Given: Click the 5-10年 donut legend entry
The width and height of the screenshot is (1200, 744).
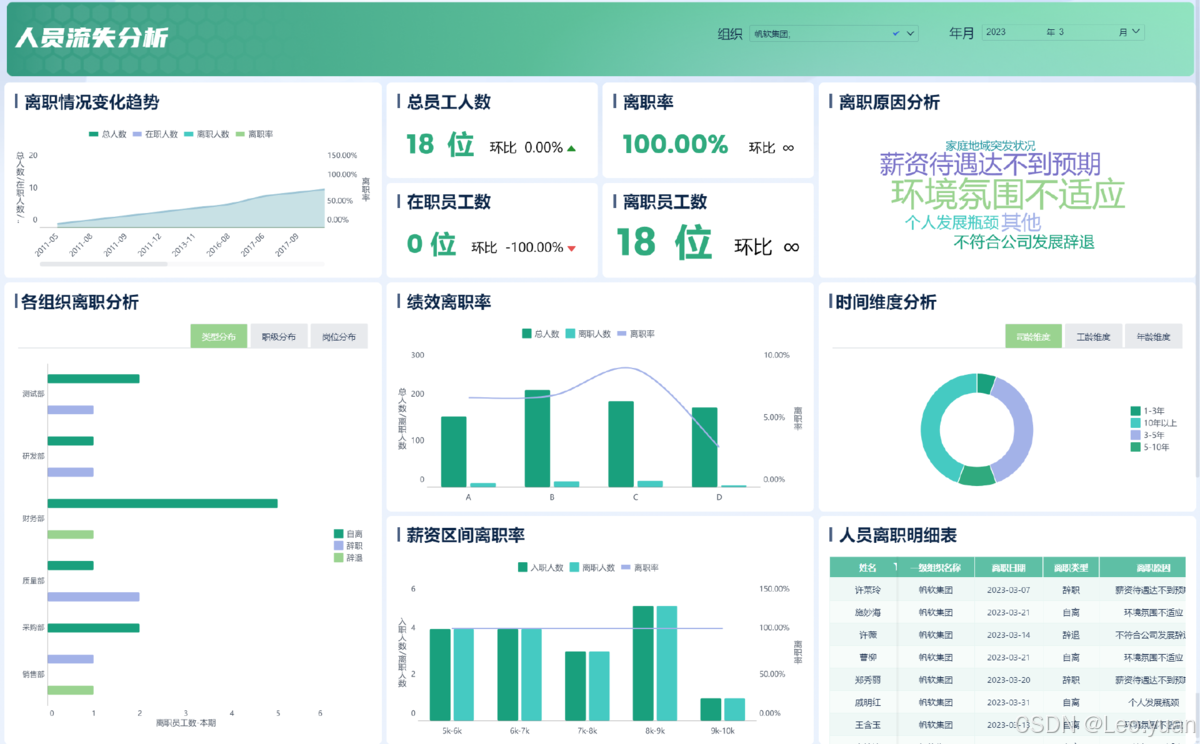Looking at the screenshot, I should point(1149,447).
